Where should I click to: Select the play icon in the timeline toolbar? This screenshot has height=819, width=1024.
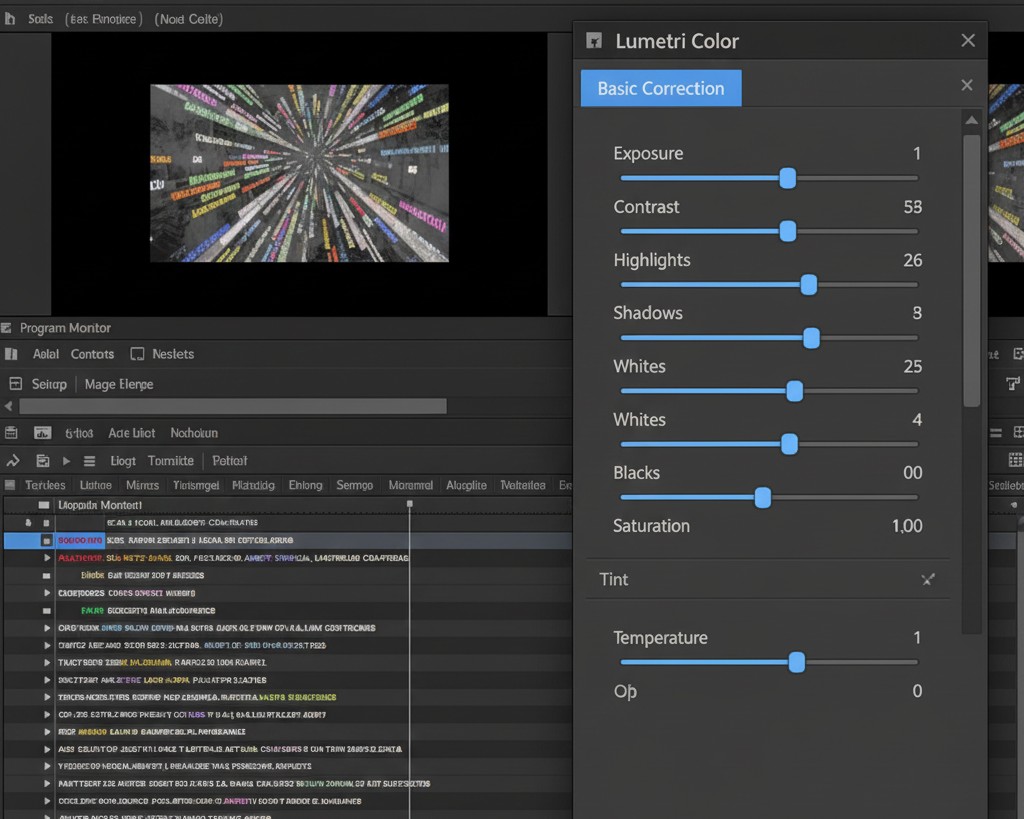pos(65,460)
